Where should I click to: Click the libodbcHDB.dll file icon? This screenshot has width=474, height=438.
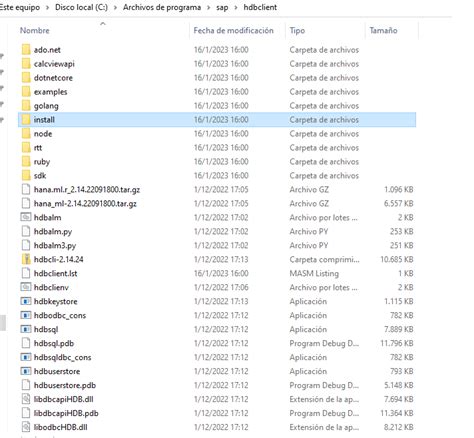pyautogui.click(x=26, y=427)
